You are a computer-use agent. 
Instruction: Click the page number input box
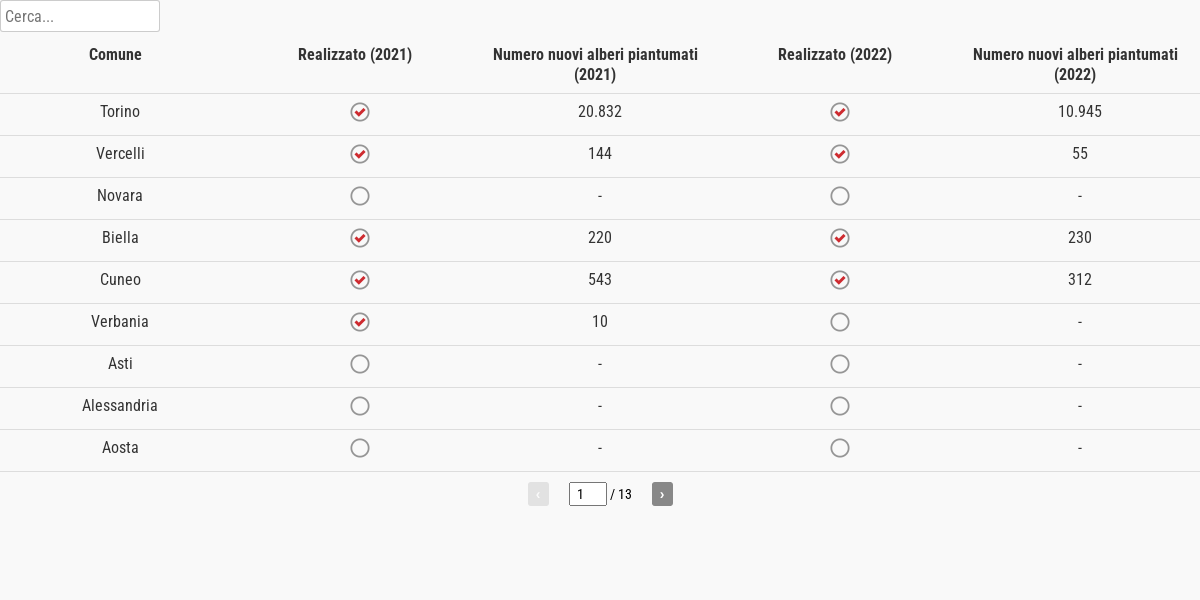pyautogui.click(x=588, y=494)
